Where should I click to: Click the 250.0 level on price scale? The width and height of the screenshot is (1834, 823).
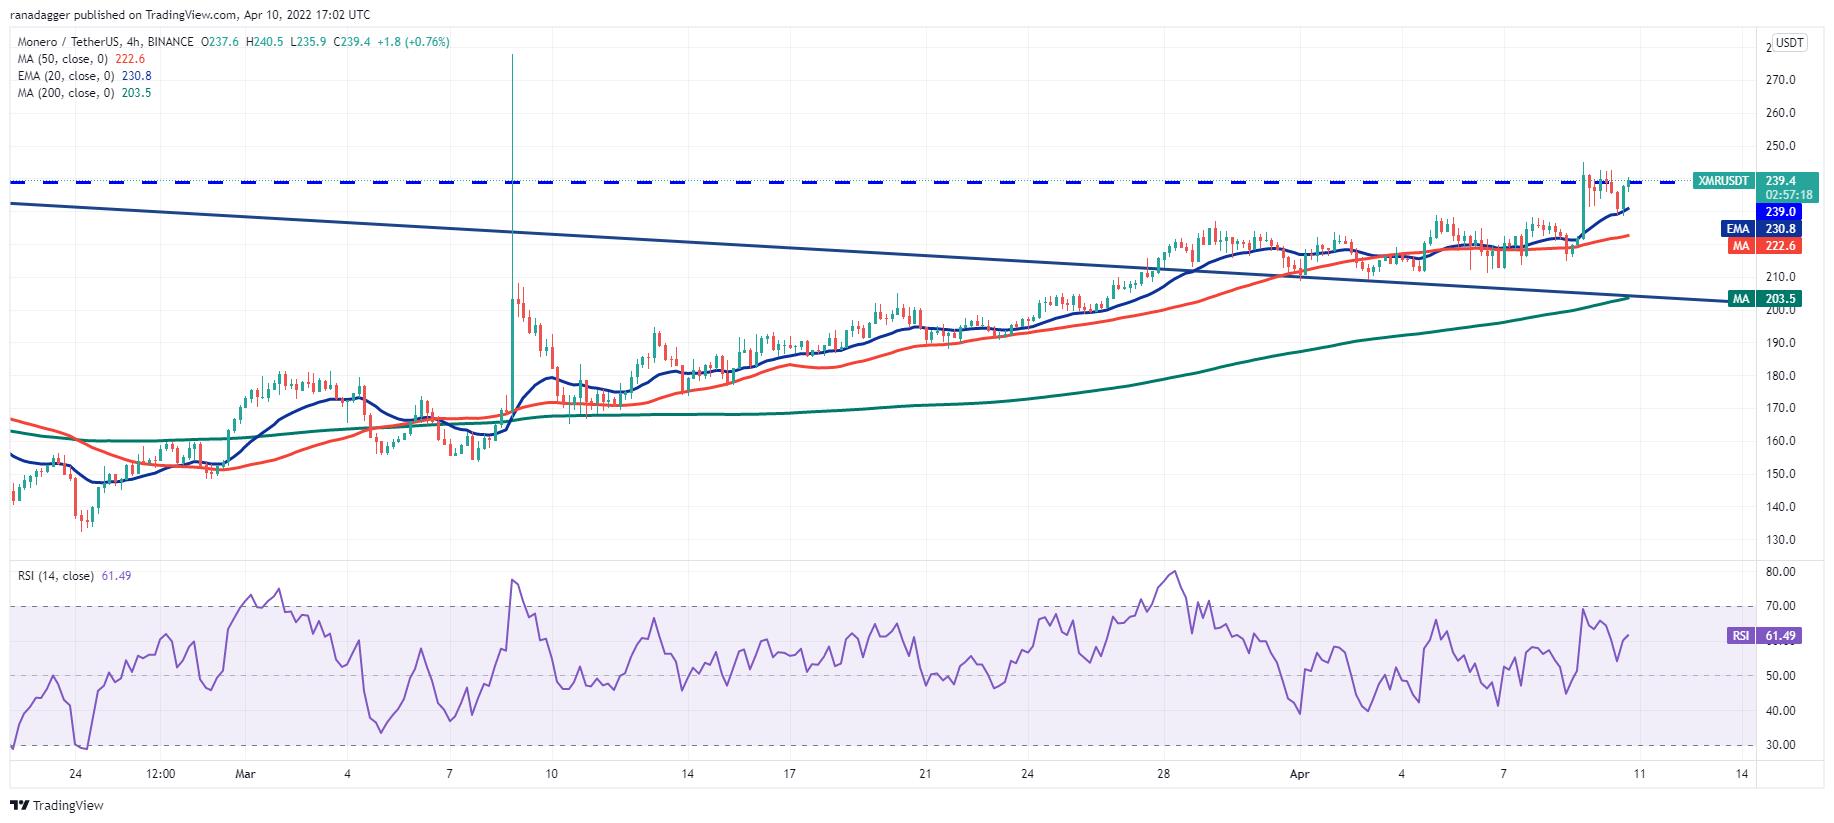pyautogui.click(x=1781, y=146)
